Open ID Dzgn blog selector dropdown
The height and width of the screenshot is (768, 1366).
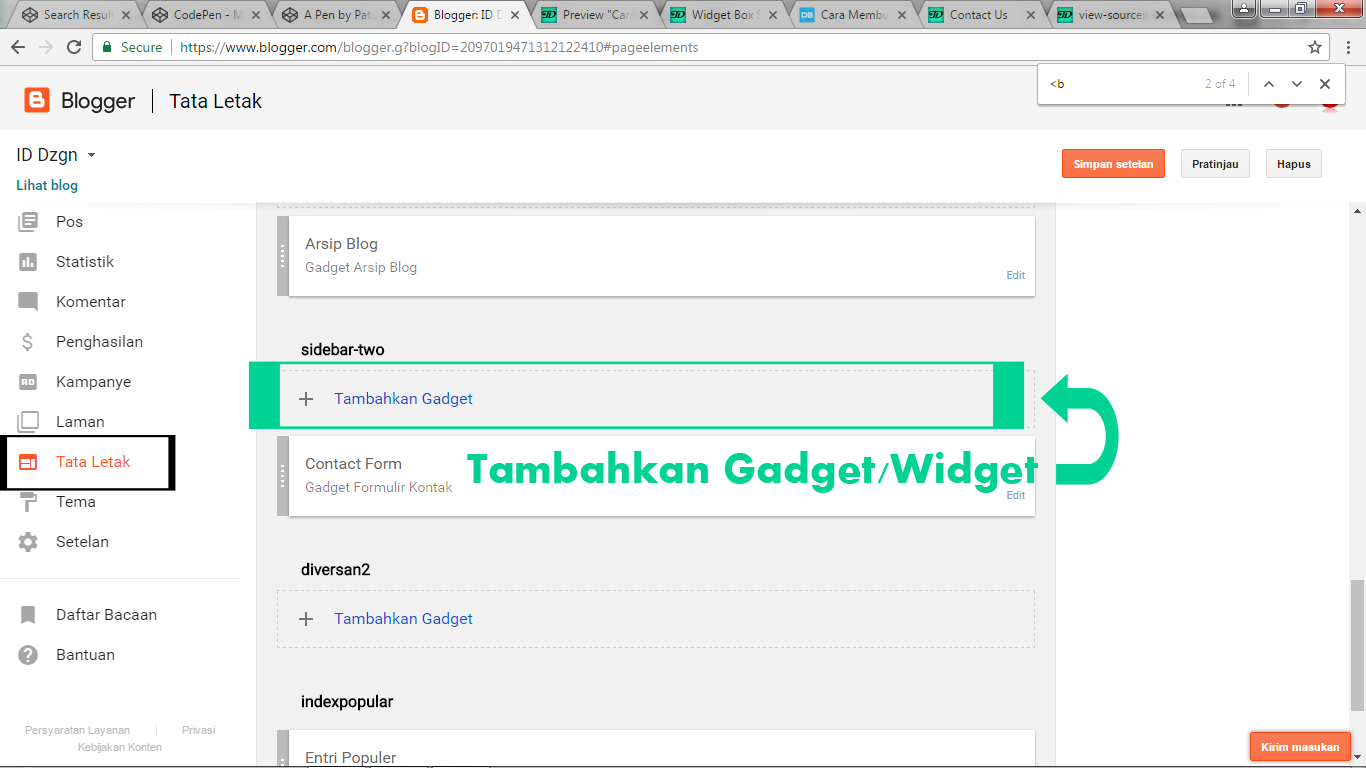pyautogui.click(x=91, y=155)
